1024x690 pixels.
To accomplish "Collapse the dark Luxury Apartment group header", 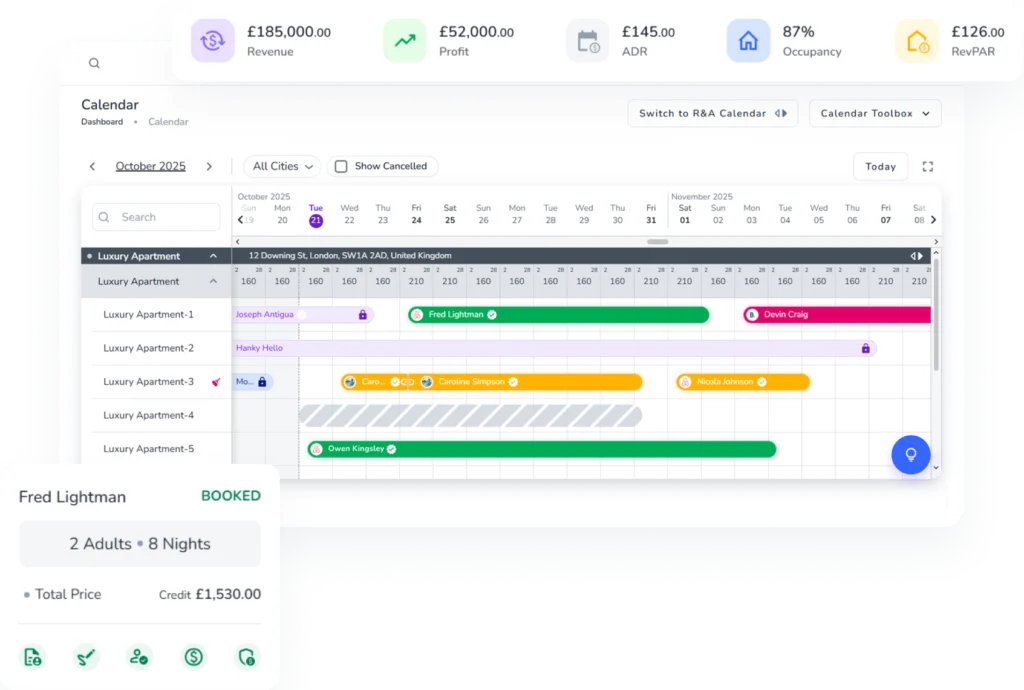I will click(213, 256).
